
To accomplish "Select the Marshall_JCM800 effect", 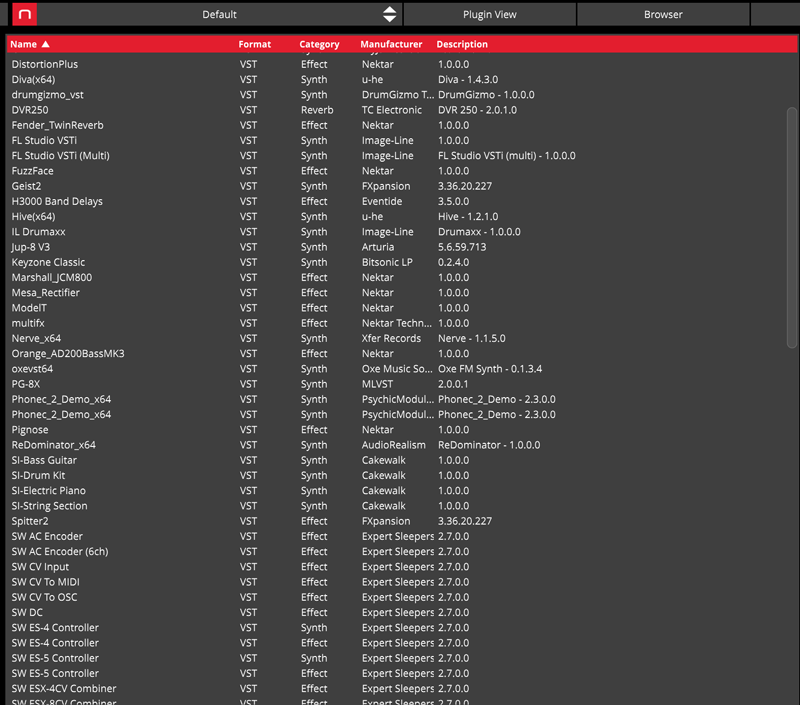I will click(402, 278).
